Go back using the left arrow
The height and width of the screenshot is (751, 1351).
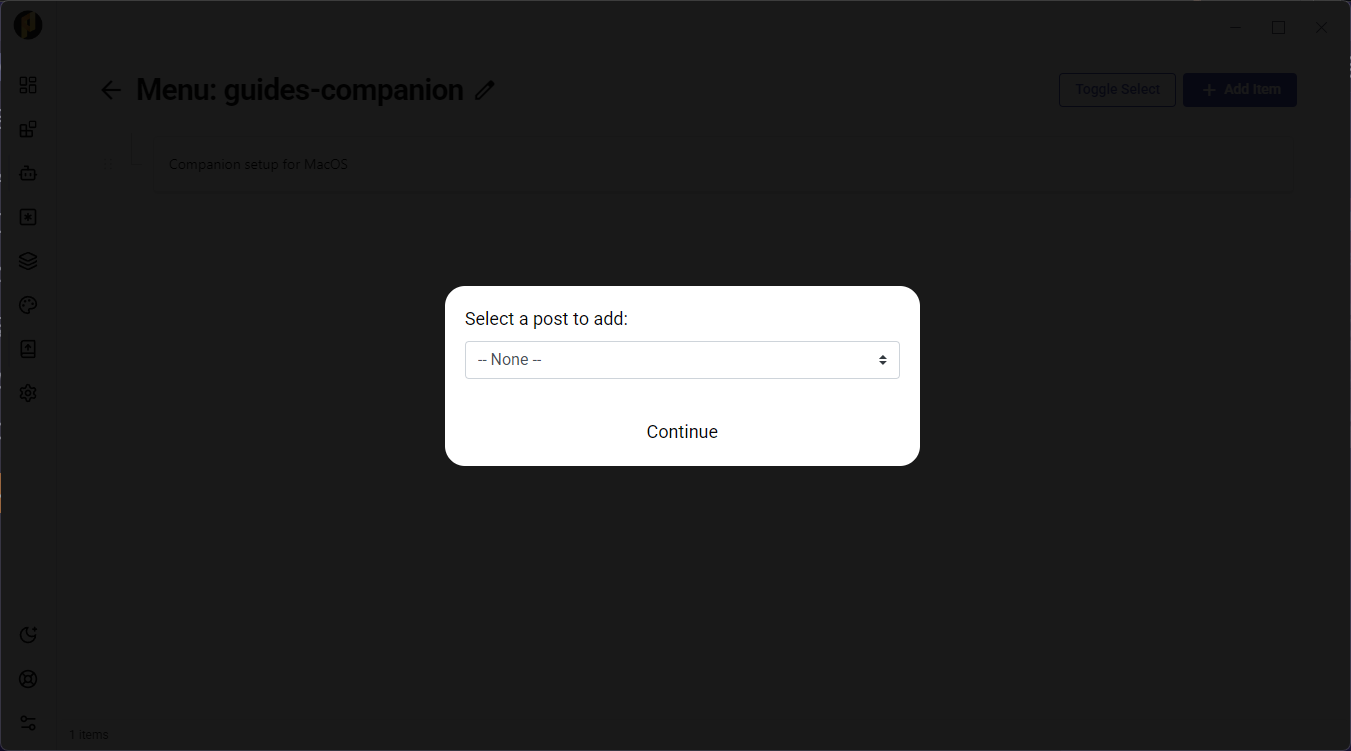click(111, 90)
